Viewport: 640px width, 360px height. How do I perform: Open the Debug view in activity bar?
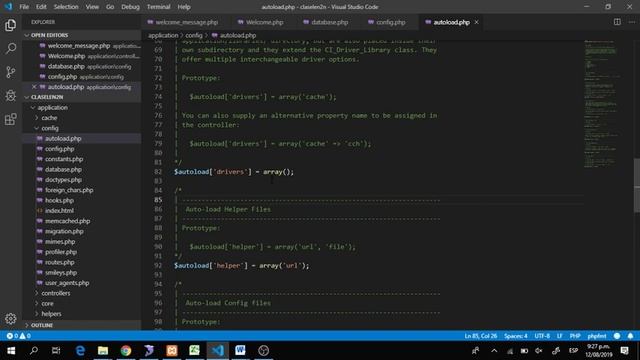click(11, 96)
